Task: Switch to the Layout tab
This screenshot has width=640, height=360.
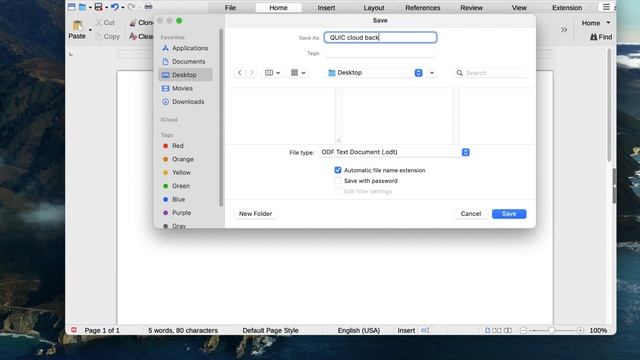Action: 374,7
